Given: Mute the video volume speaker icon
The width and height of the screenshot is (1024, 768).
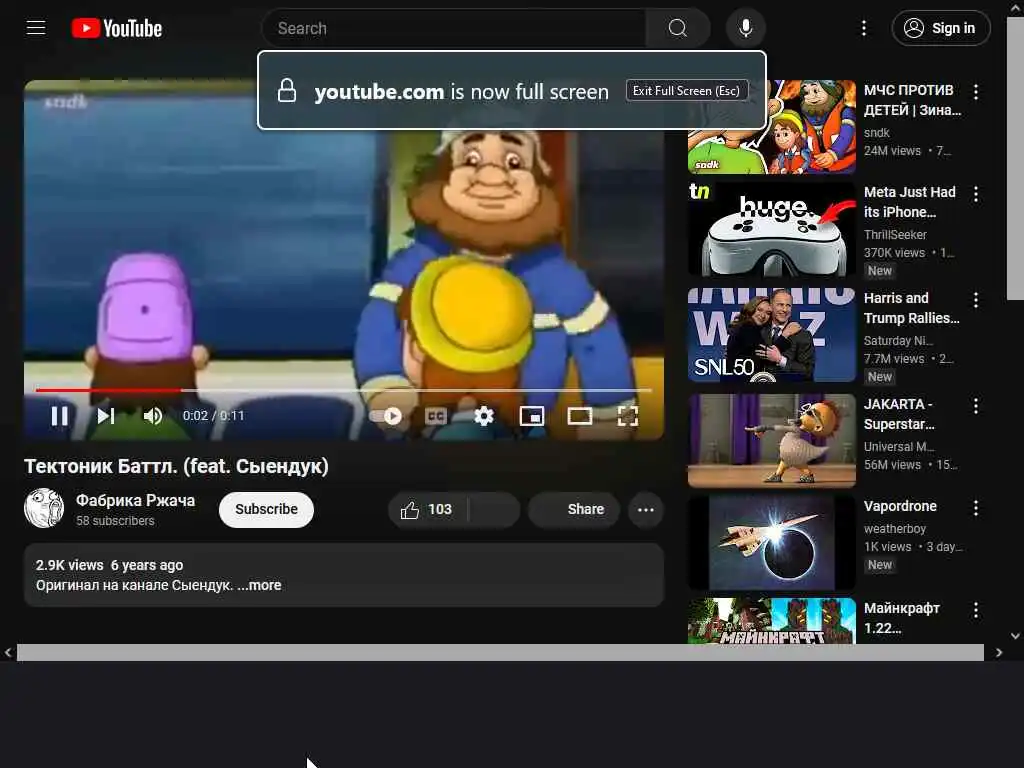Looking at the screenshot, I should [x=153, y=416].
